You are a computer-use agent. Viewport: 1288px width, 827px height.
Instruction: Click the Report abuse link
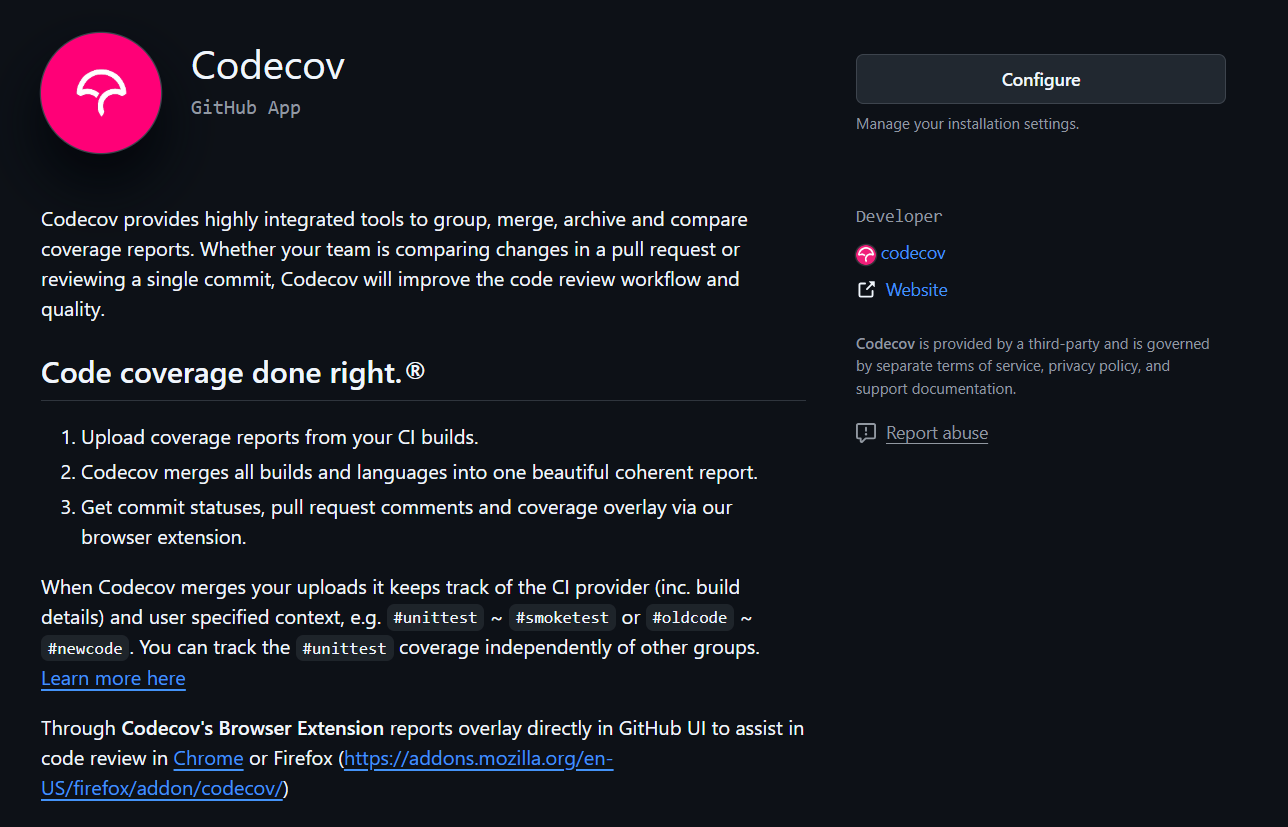pos(936,432)
